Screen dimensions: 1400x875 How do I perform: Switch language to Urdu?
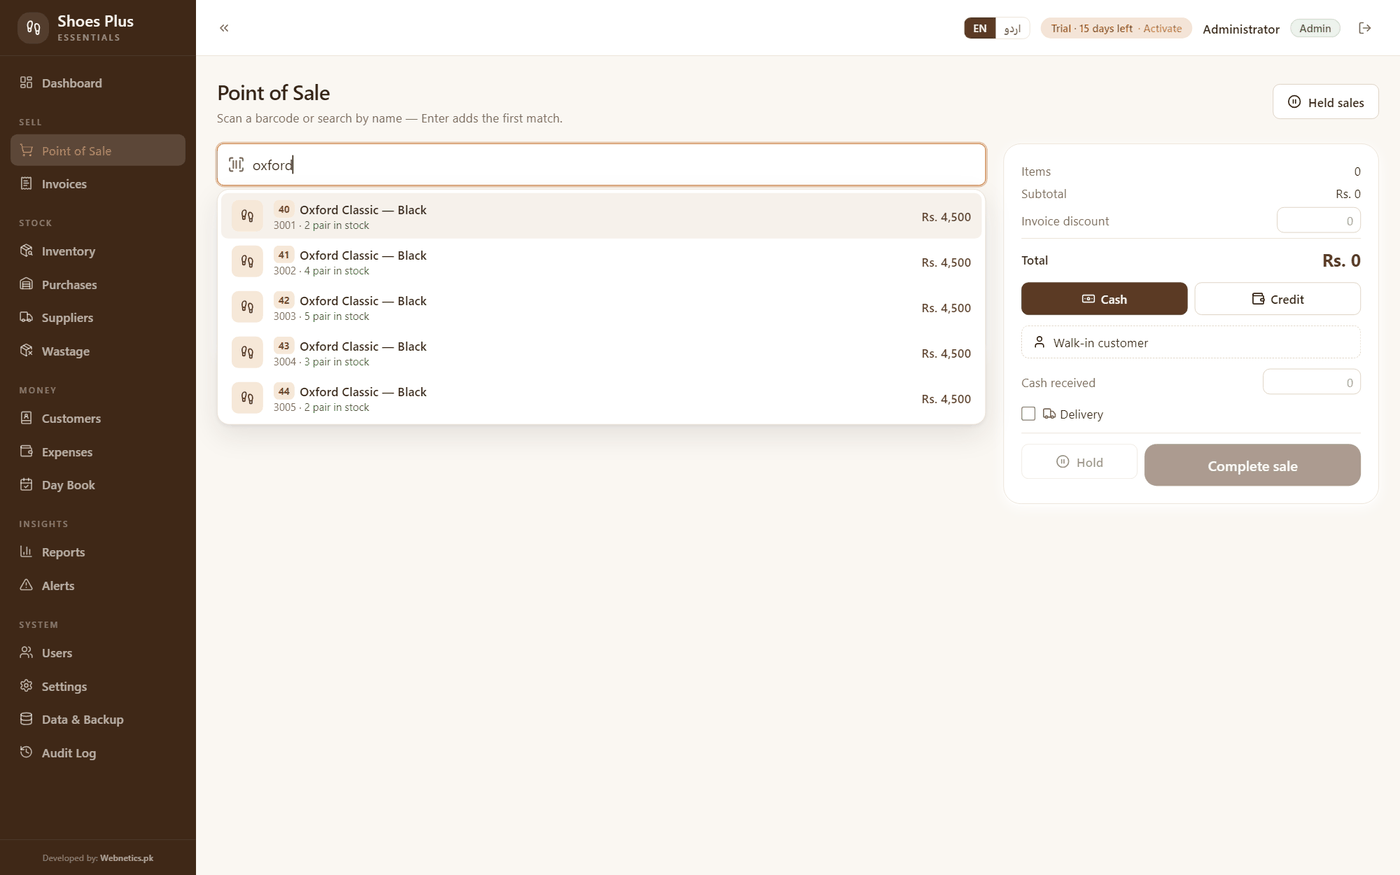coord(1012,28)
